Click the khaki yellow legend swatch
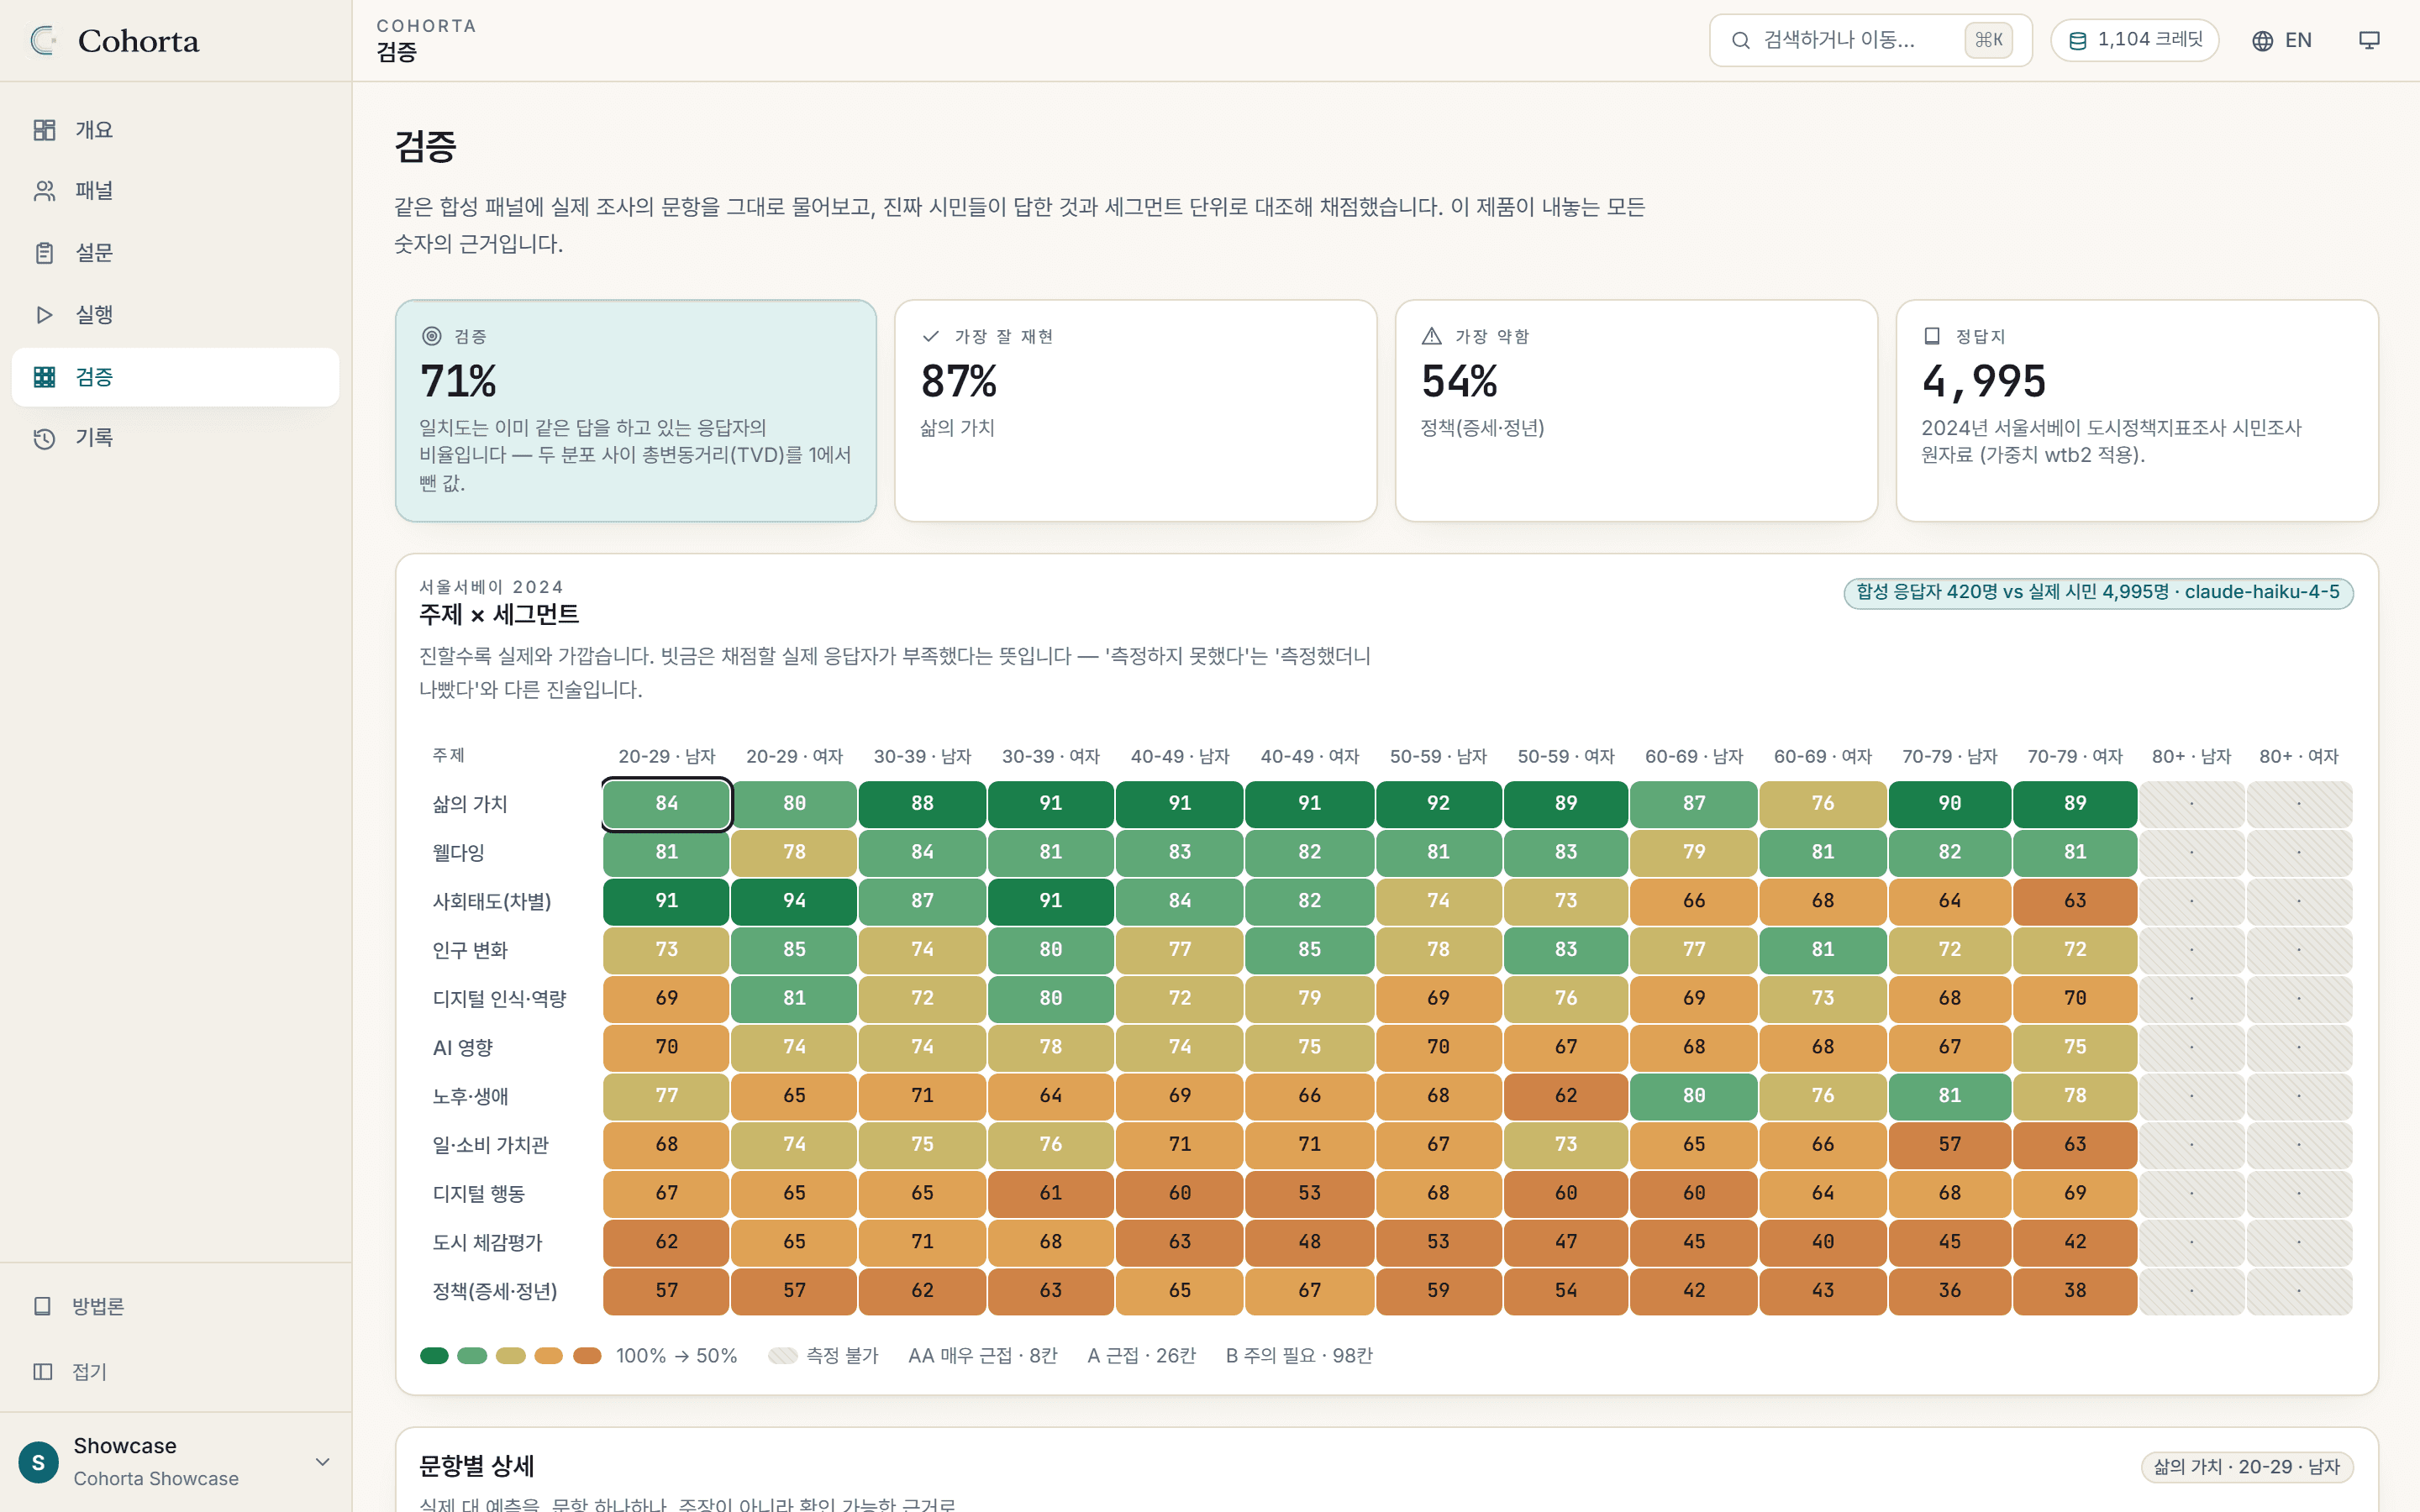The image size is (2420, 1512). click(x=511, y=1355)
